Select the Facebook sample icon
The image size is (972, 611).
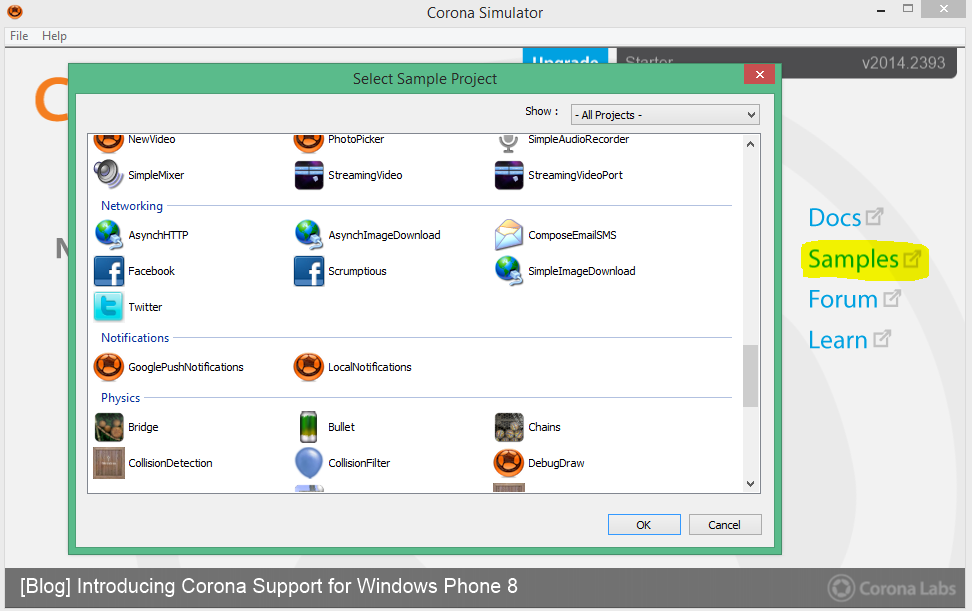click(109, 271)
